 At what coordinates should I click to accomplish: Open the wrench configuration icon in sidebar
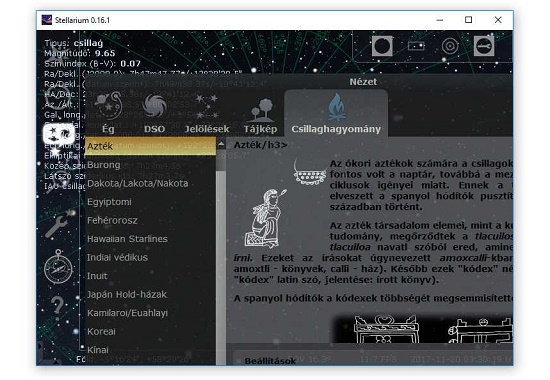(59, 225)
